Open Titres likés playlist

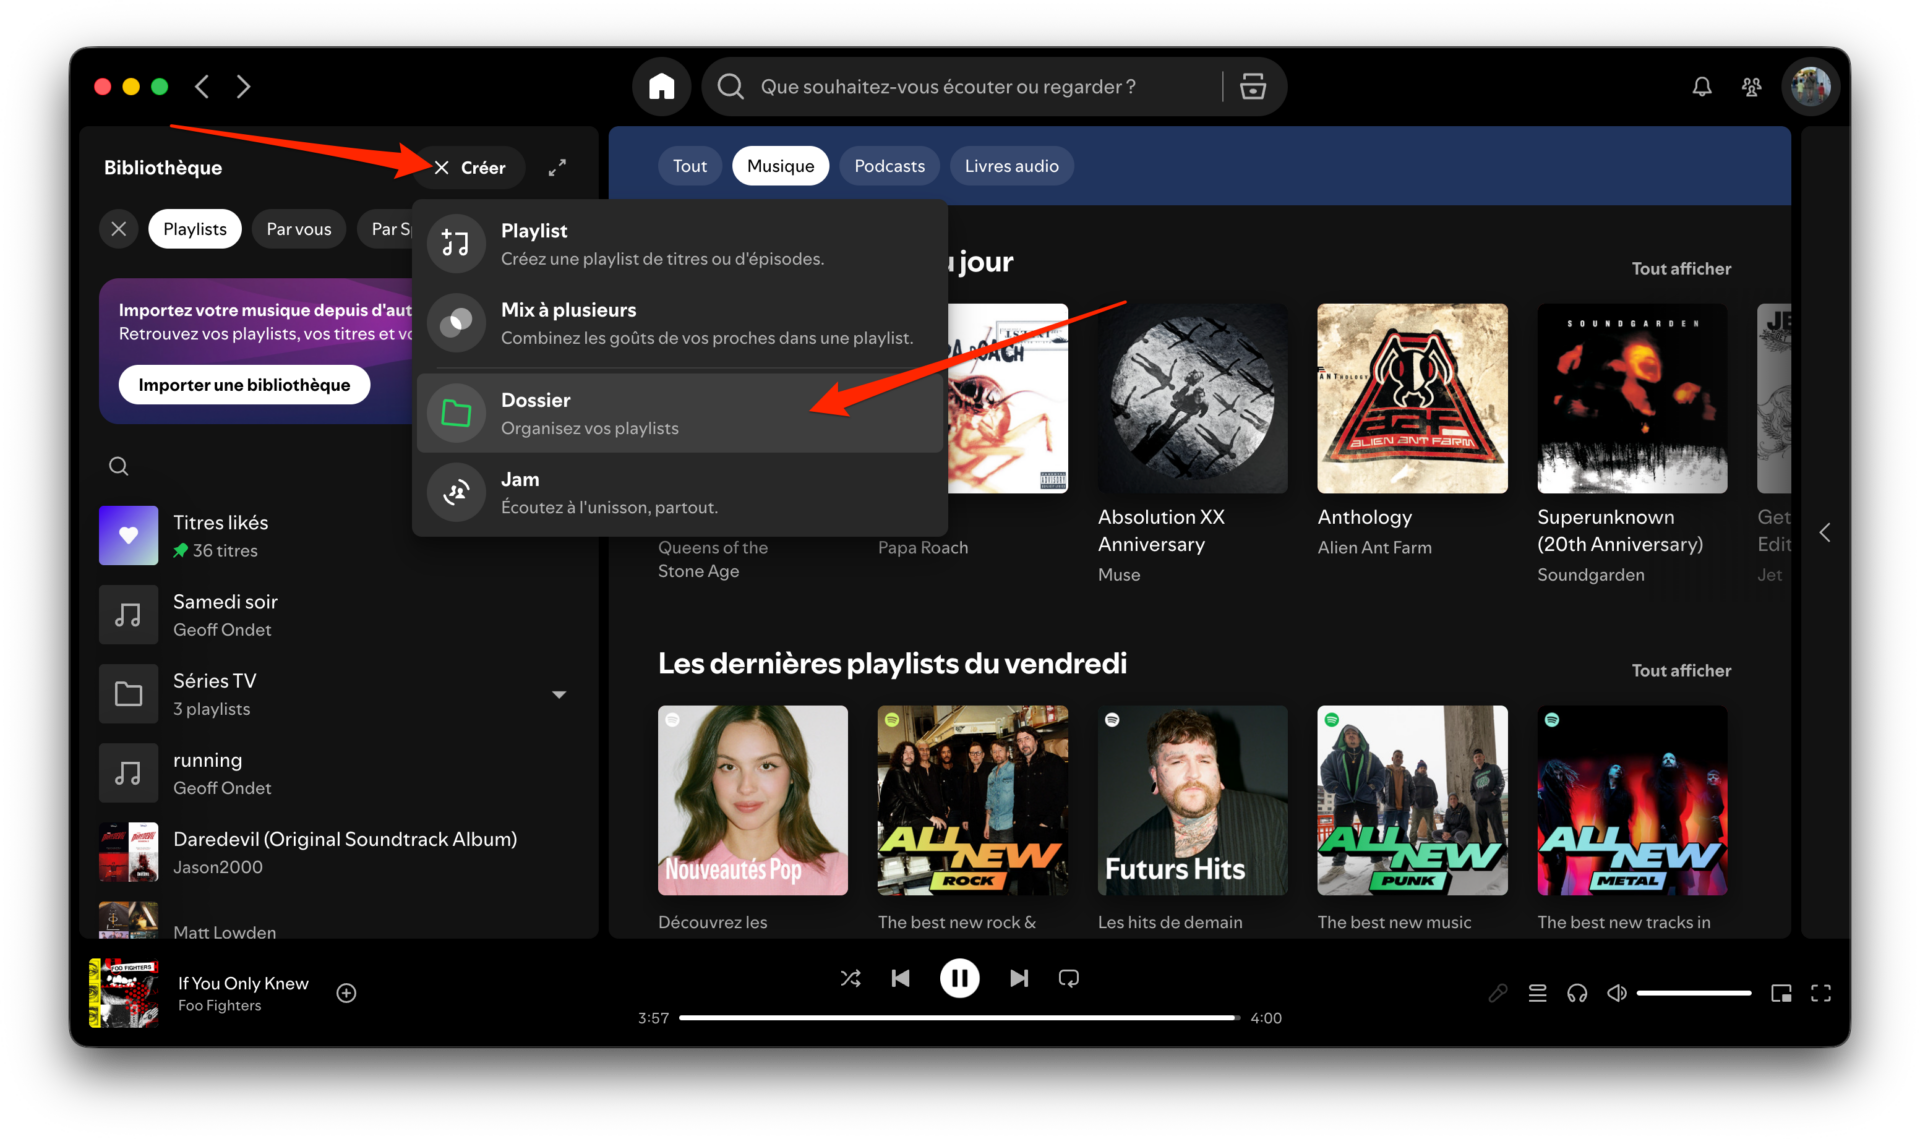(x=340, y=536)
